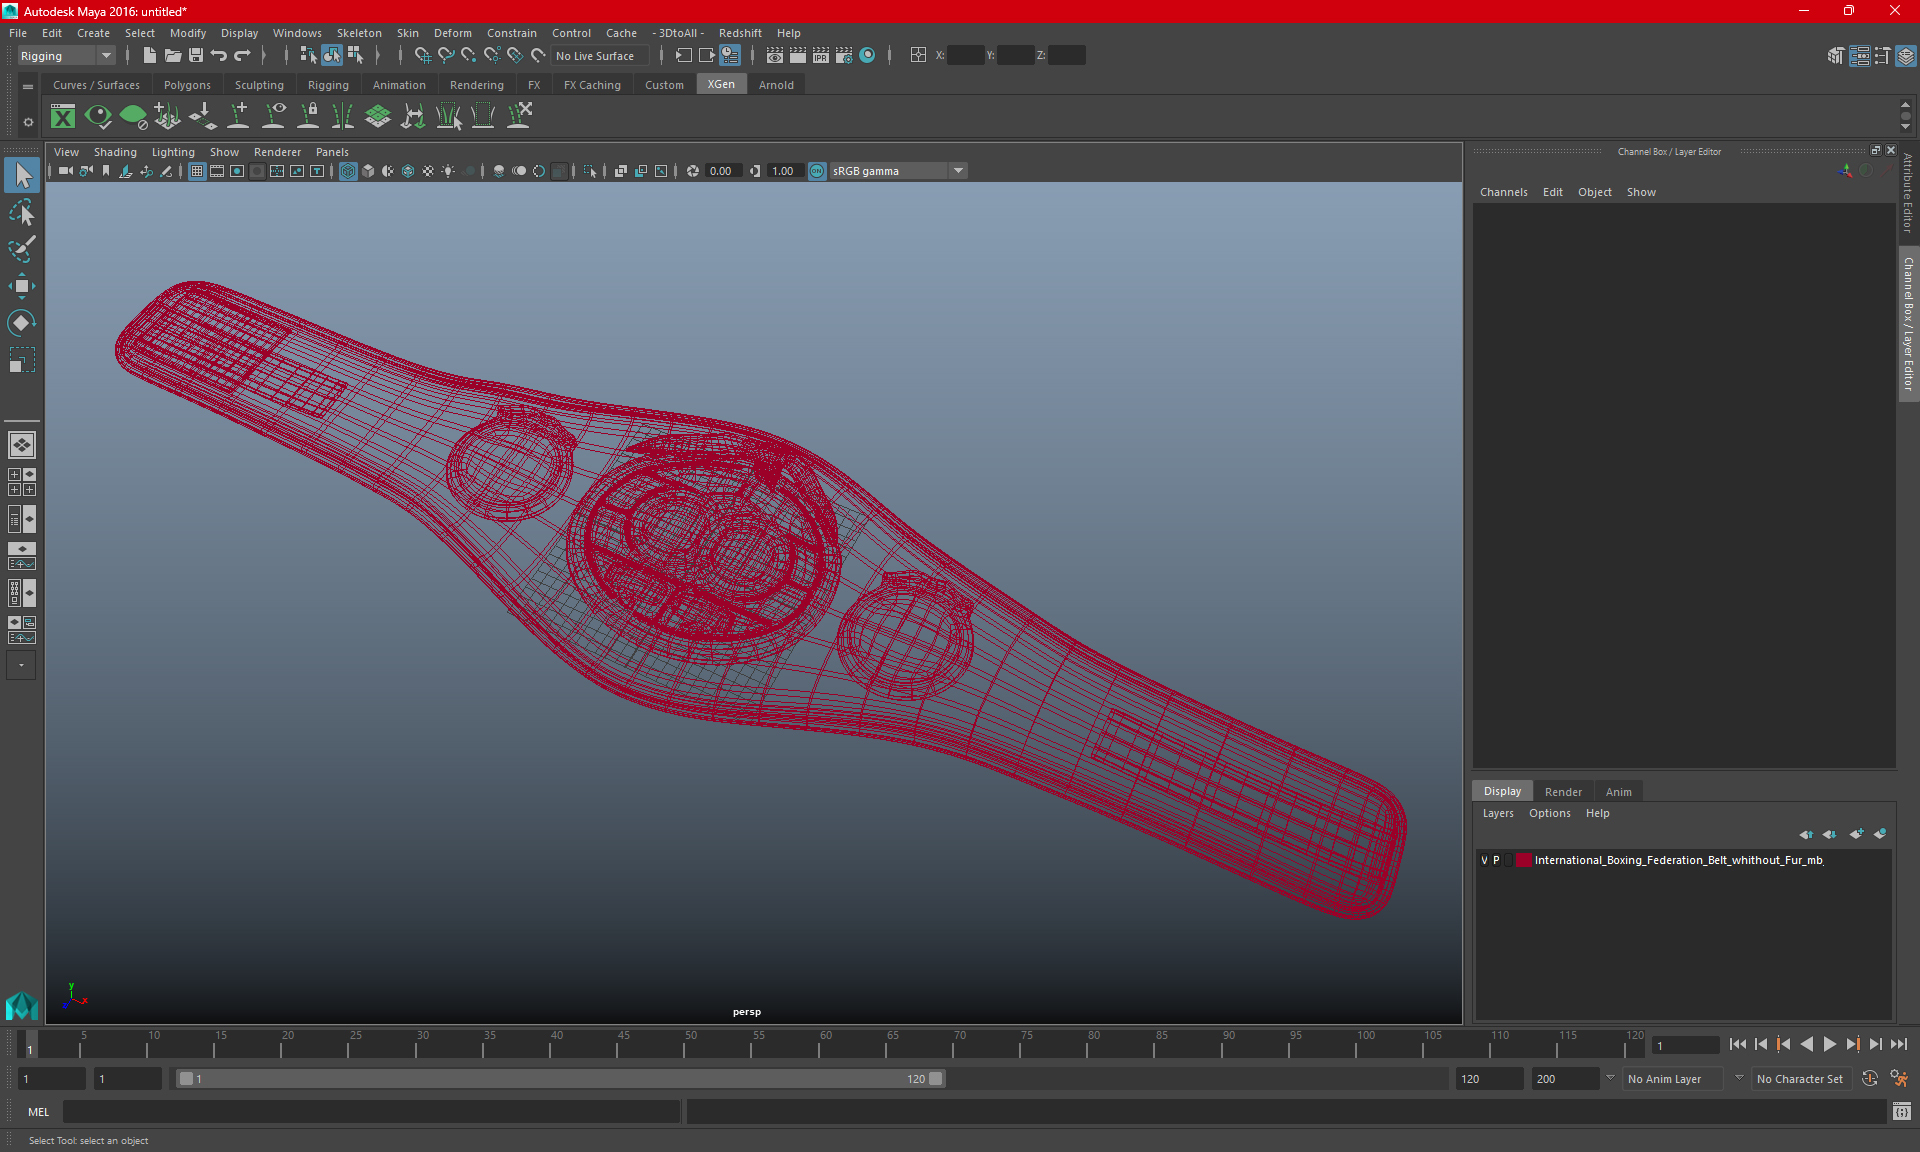Image resolution: width=1920 pixels, height=1152 pixels.
Task: Select the Rotate tool
Action: pos(22,322)
